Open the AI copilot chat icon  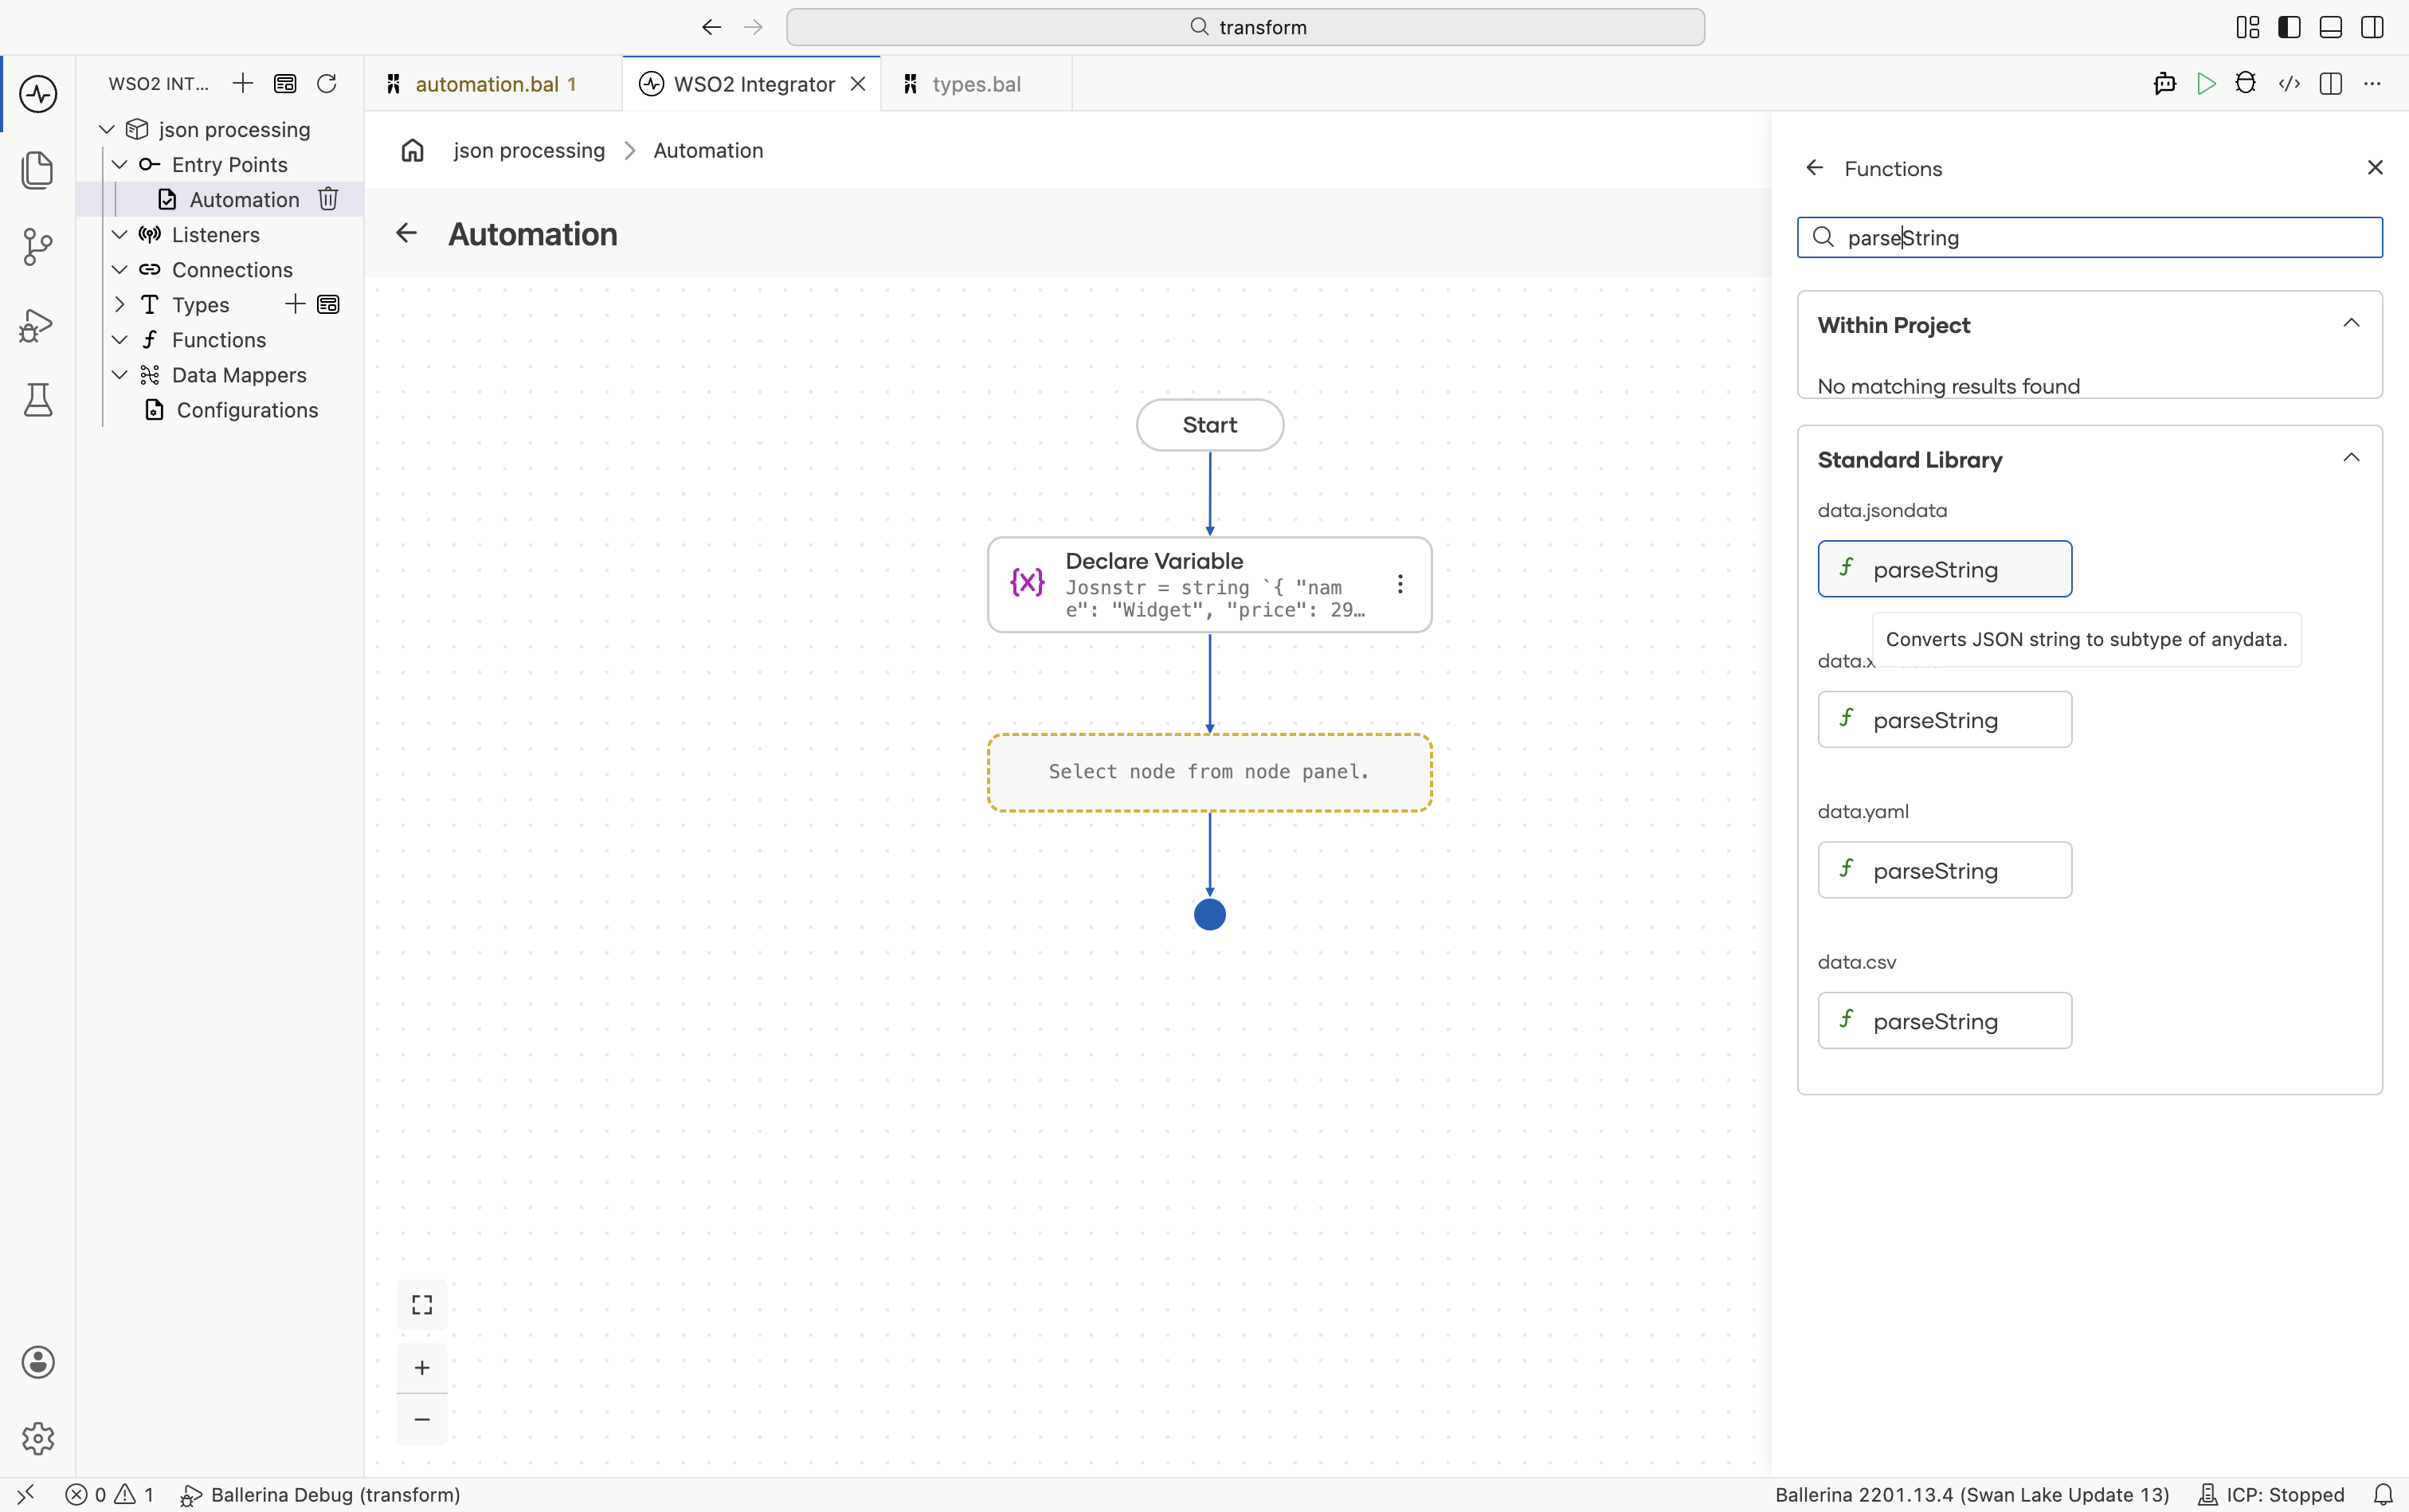(x=2164, y=83)
